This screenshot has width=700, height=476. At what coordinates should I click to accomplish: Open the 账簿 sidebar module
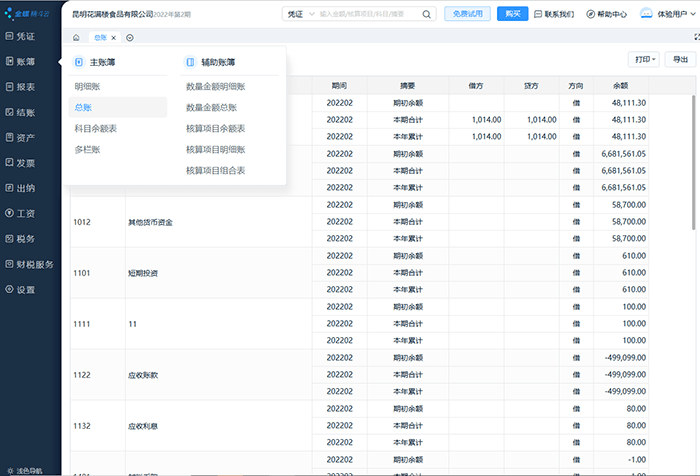pyautogui.click(x=20, y=62)
